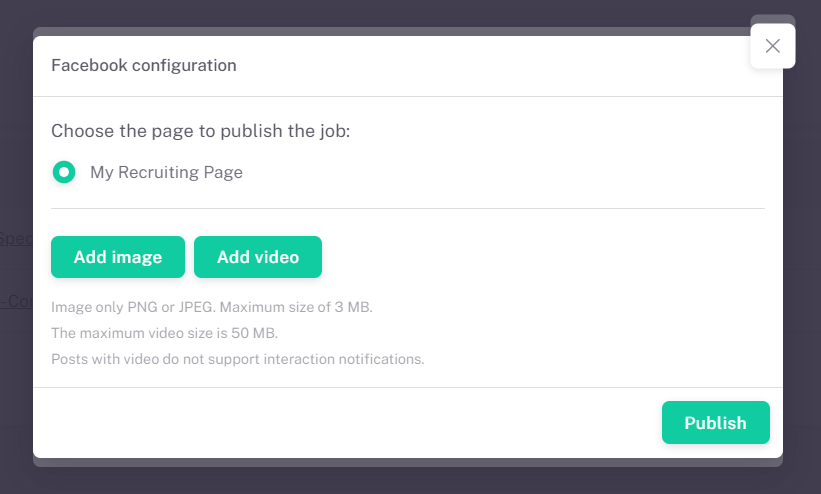Publish the job to Facebook

click(x=715, y=422)
